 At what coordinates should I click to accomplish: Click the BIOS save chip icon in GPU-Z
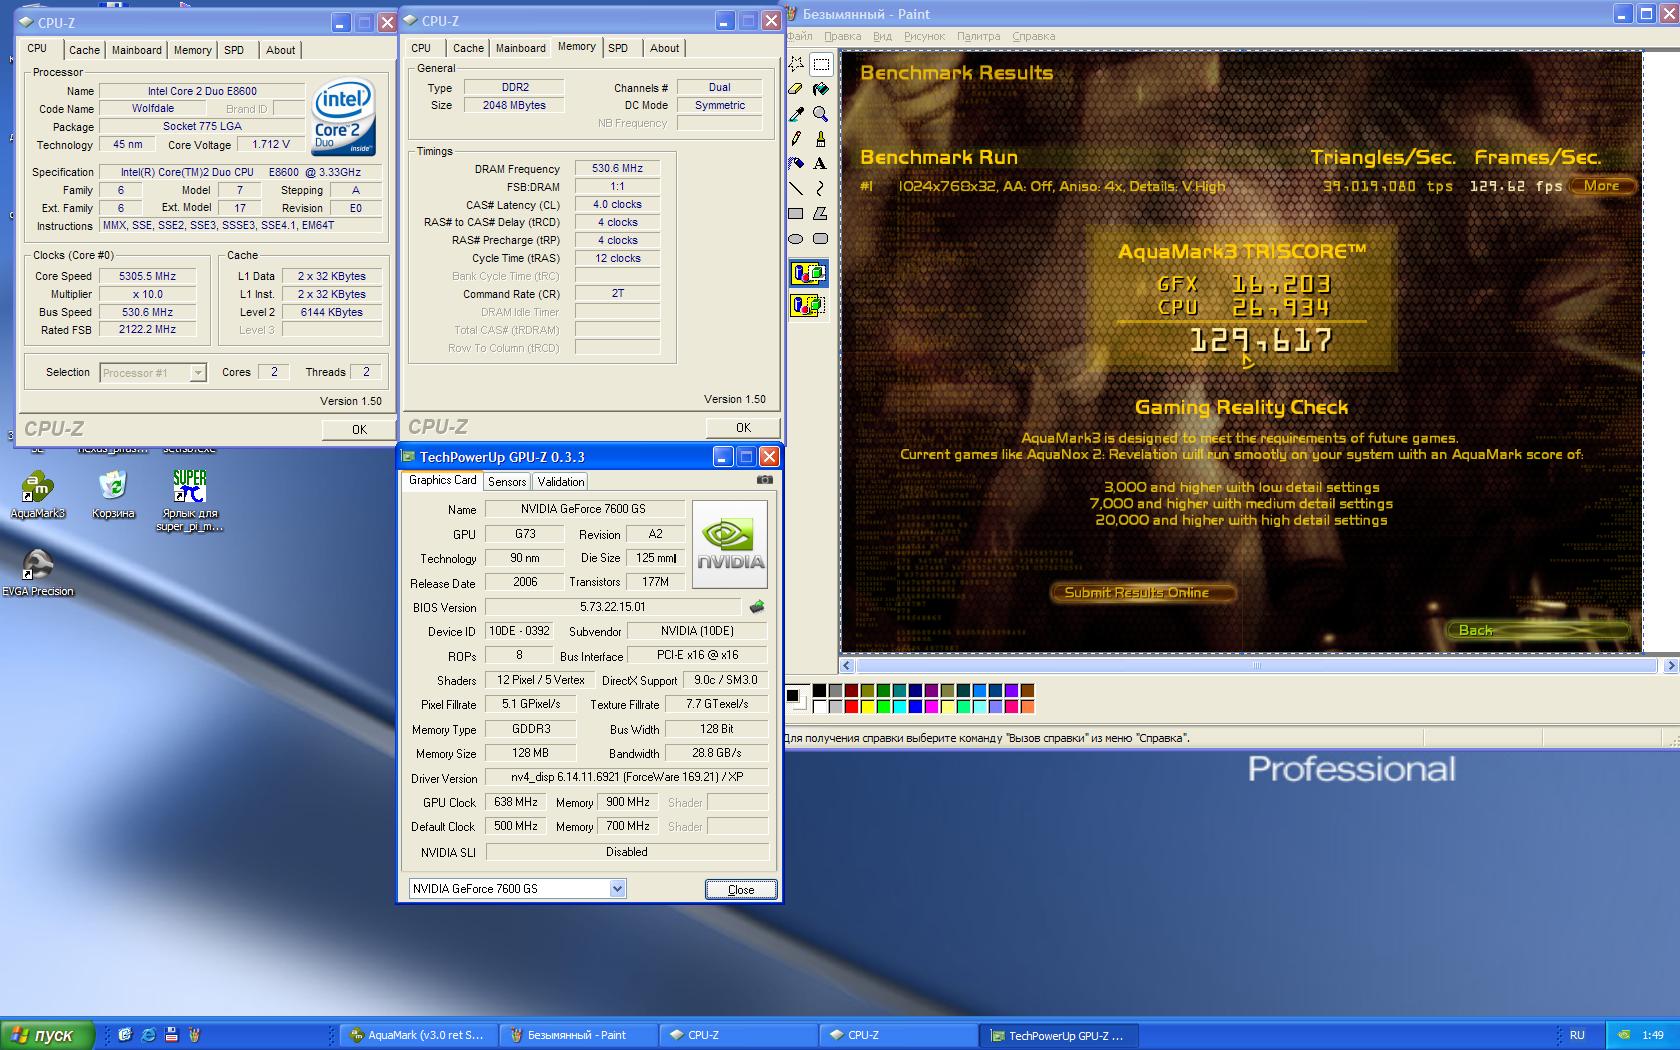coord(757,606)
